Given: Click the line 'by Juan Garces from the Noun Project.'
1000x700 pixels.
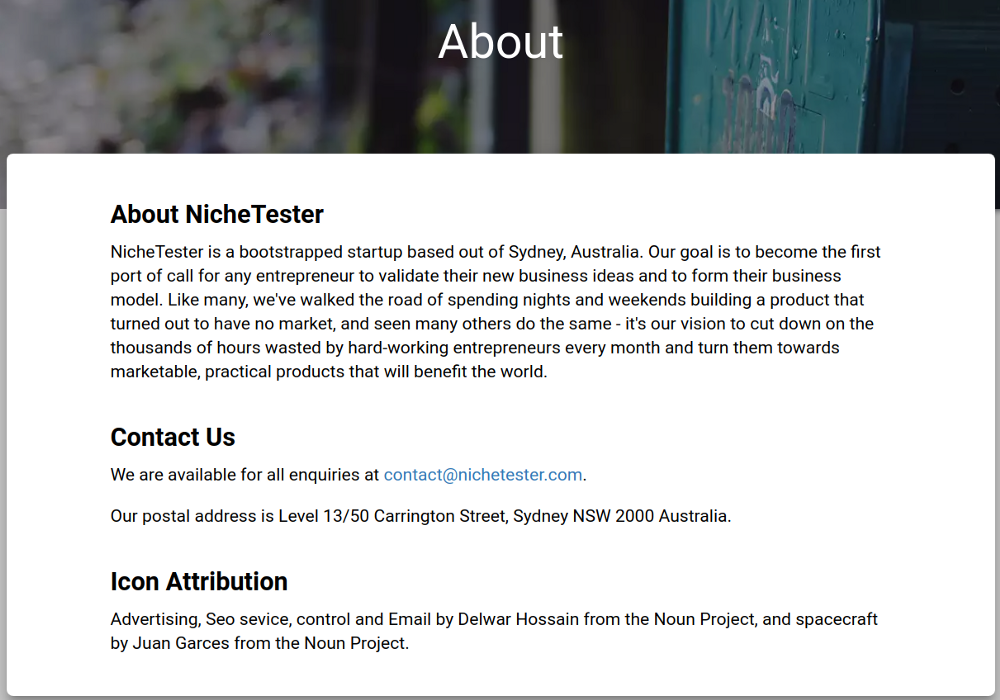Looking at the screenshot, I should click(260, 643).
